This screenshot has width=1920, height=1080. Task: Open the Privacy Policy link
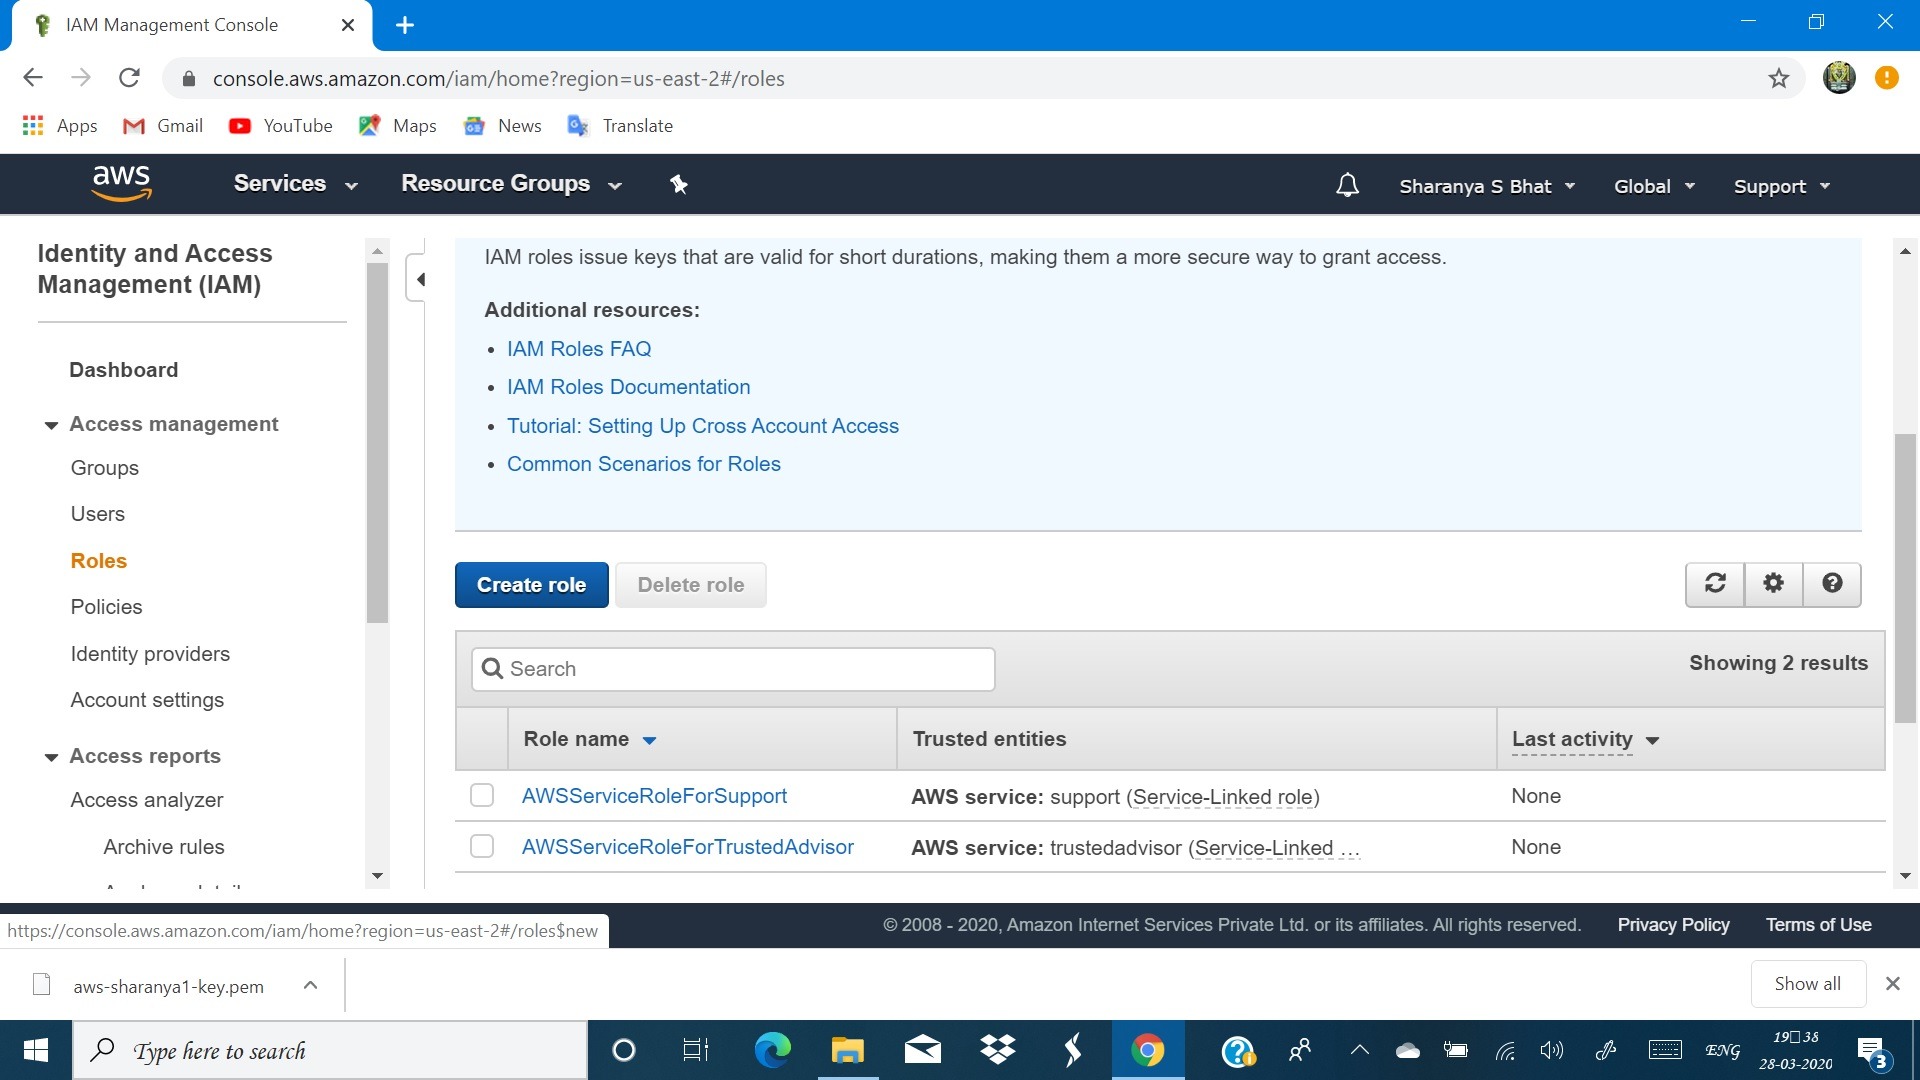point(1673,925)
